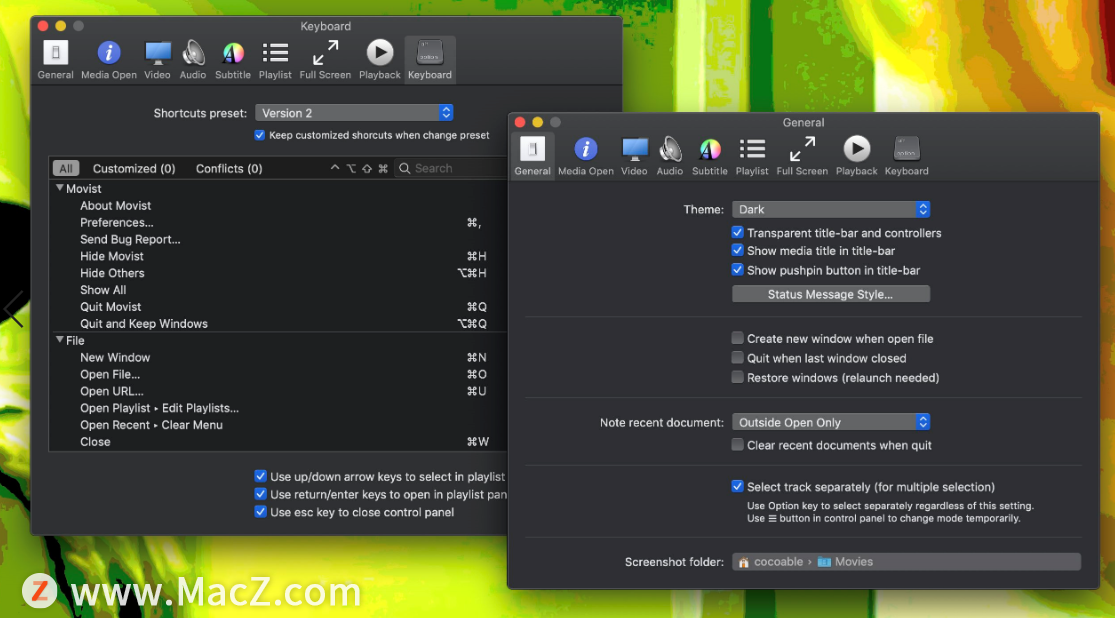Toggle Control modifier filter in shortcut list
The height and width of the screenshot is (618, 1115).
(x=335, y=169)
